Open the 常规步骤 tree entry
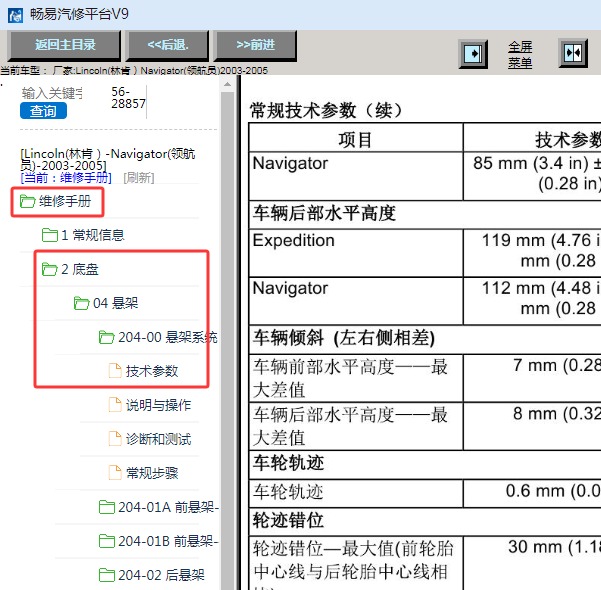The image size is (601, 590). [152, 473]
